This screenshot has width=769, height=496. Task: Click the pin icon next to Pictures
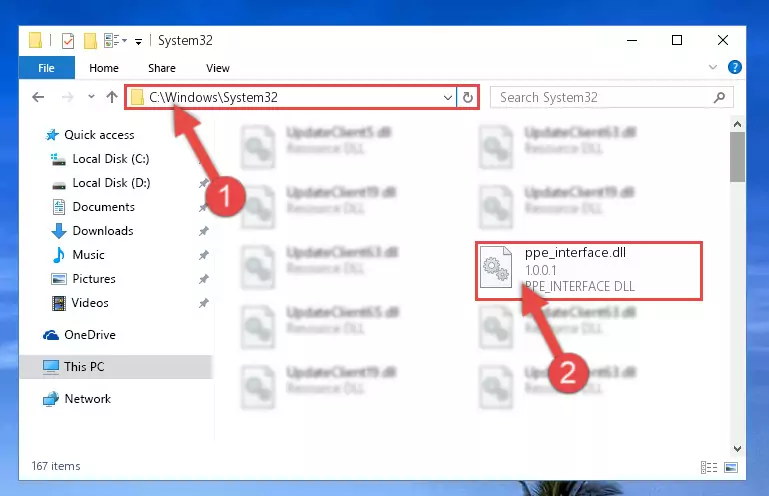pos(204,279)
